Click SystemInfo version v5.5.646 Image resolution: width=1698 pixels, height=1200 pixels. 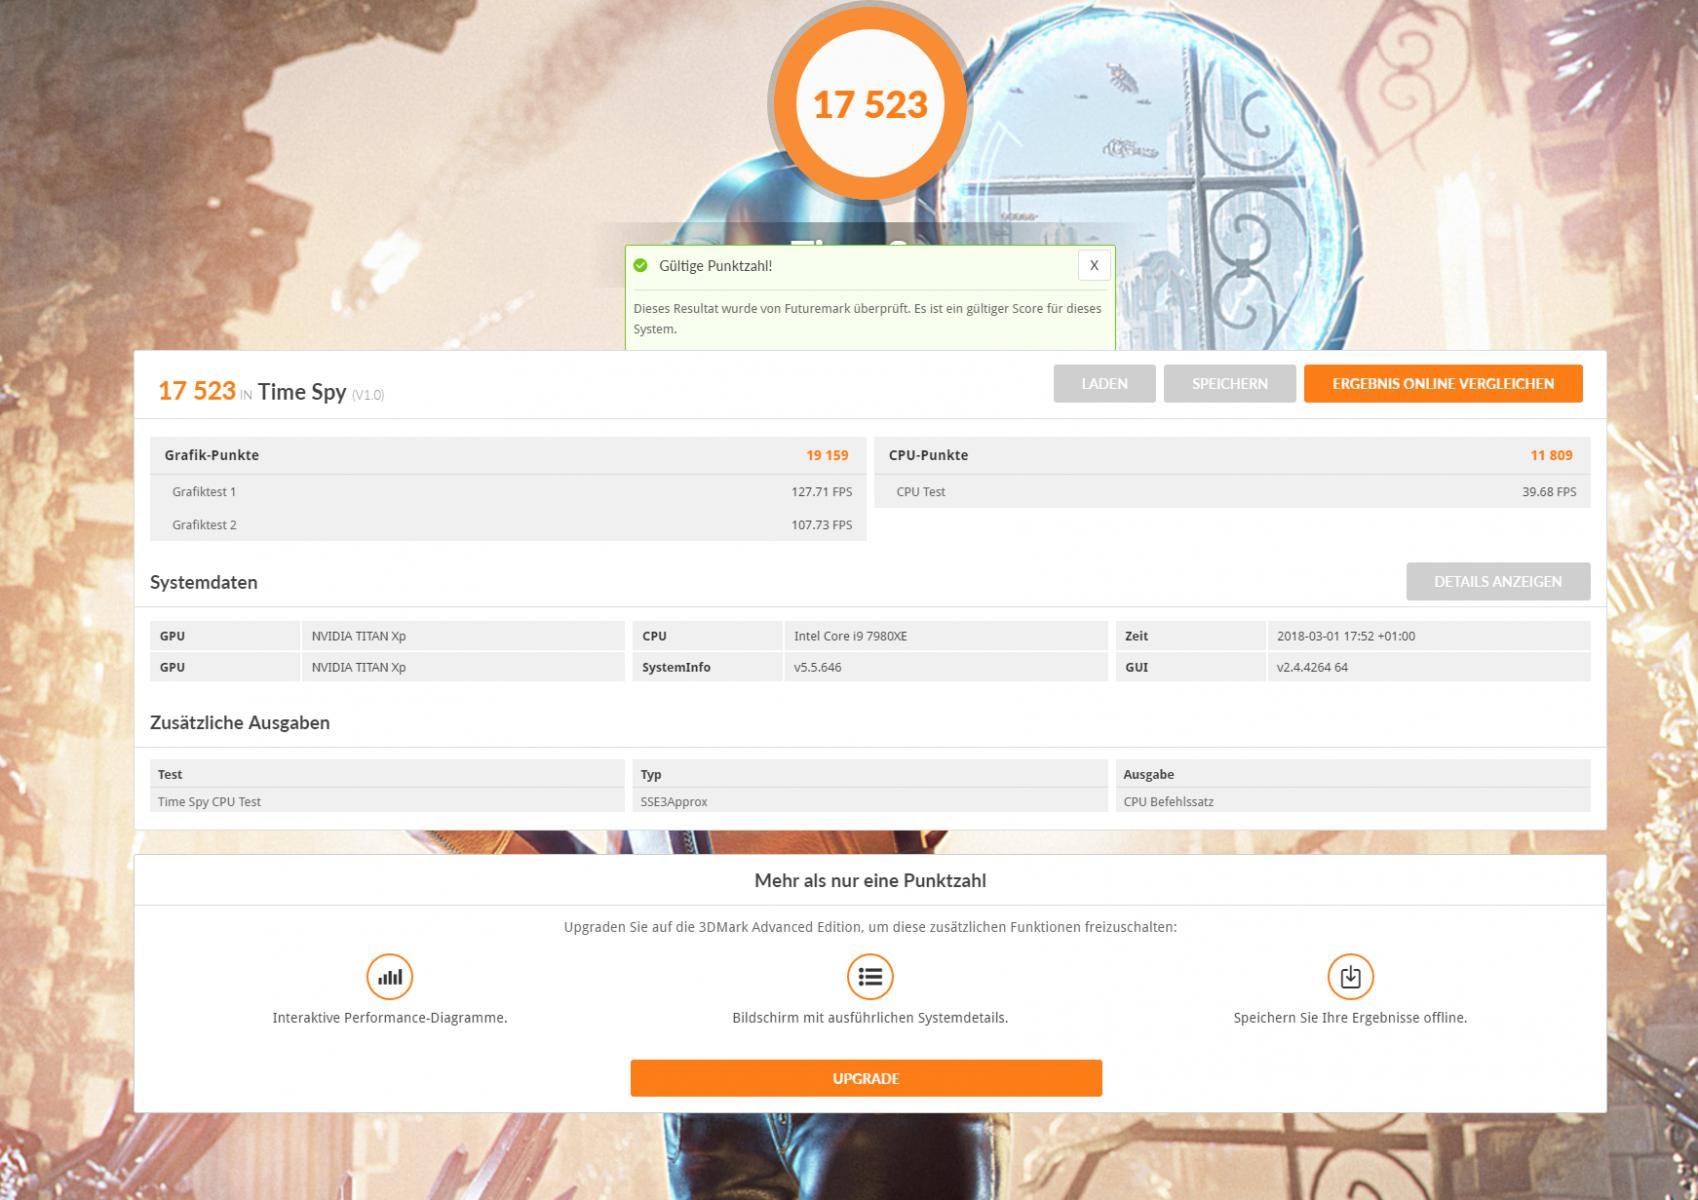(x=817, y=667)
